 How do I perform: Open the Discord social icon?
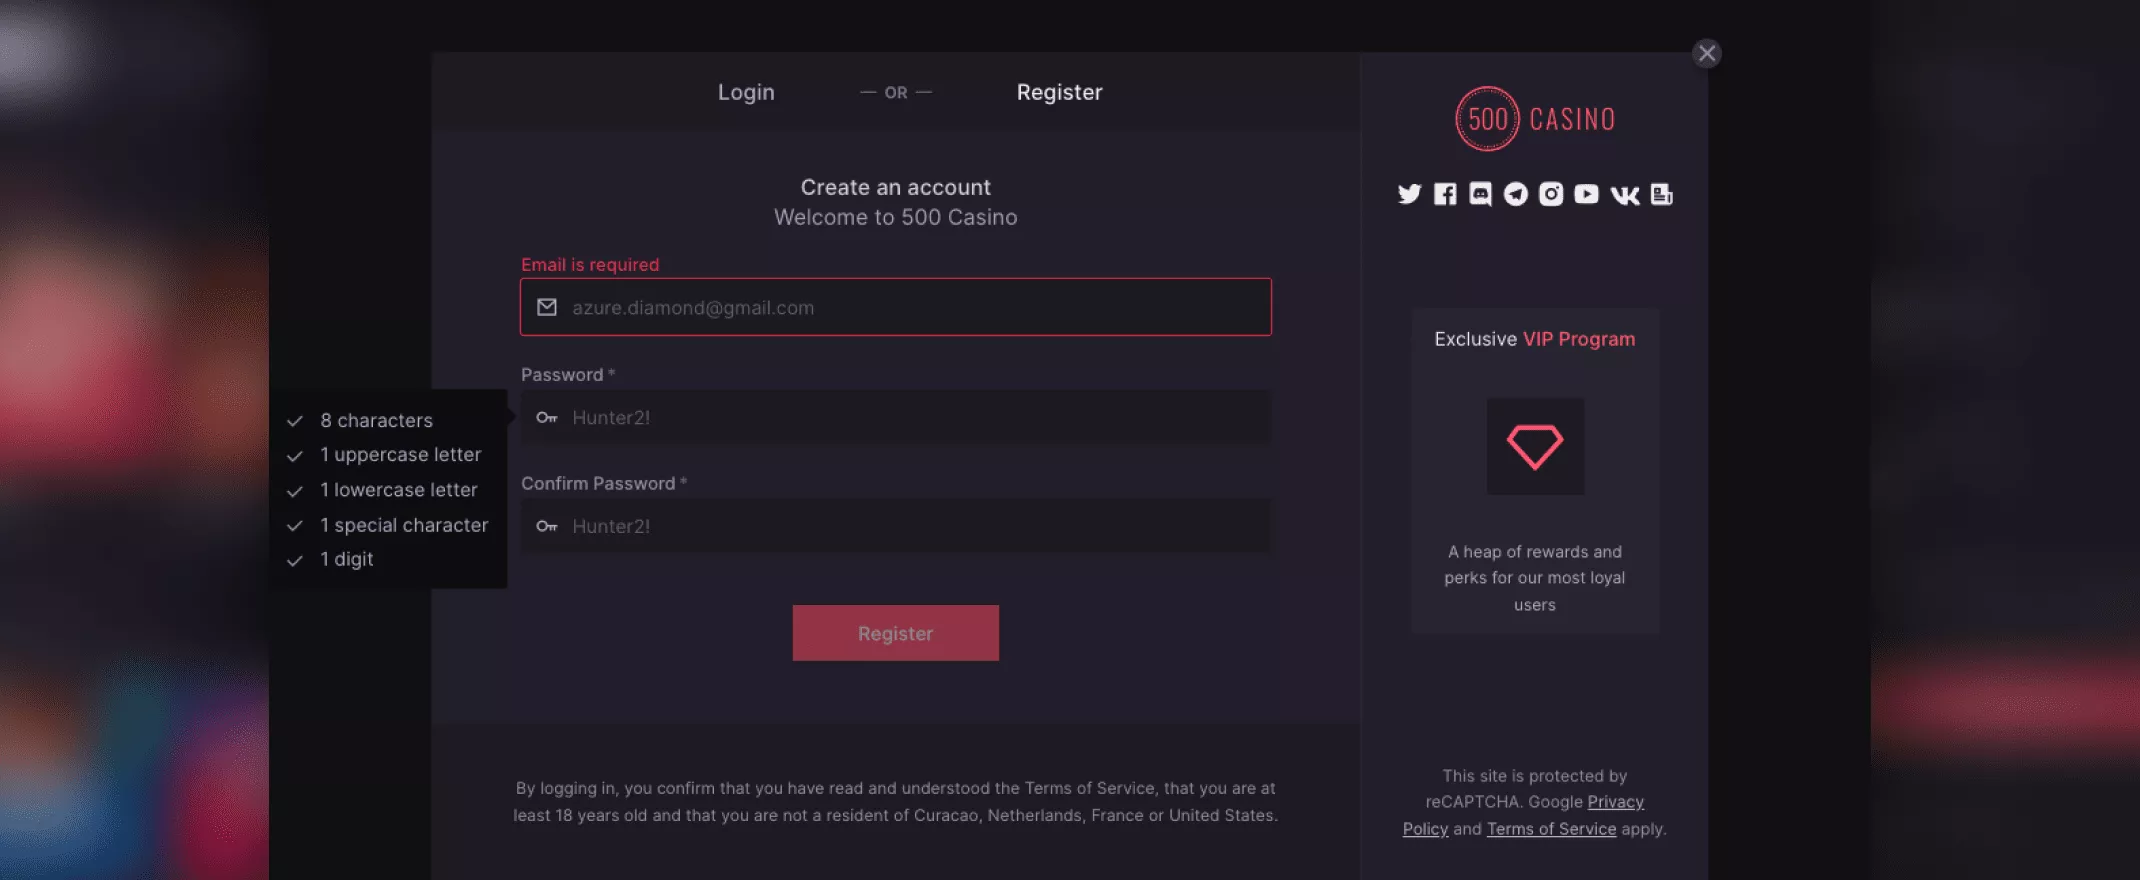pos(1480,194)
